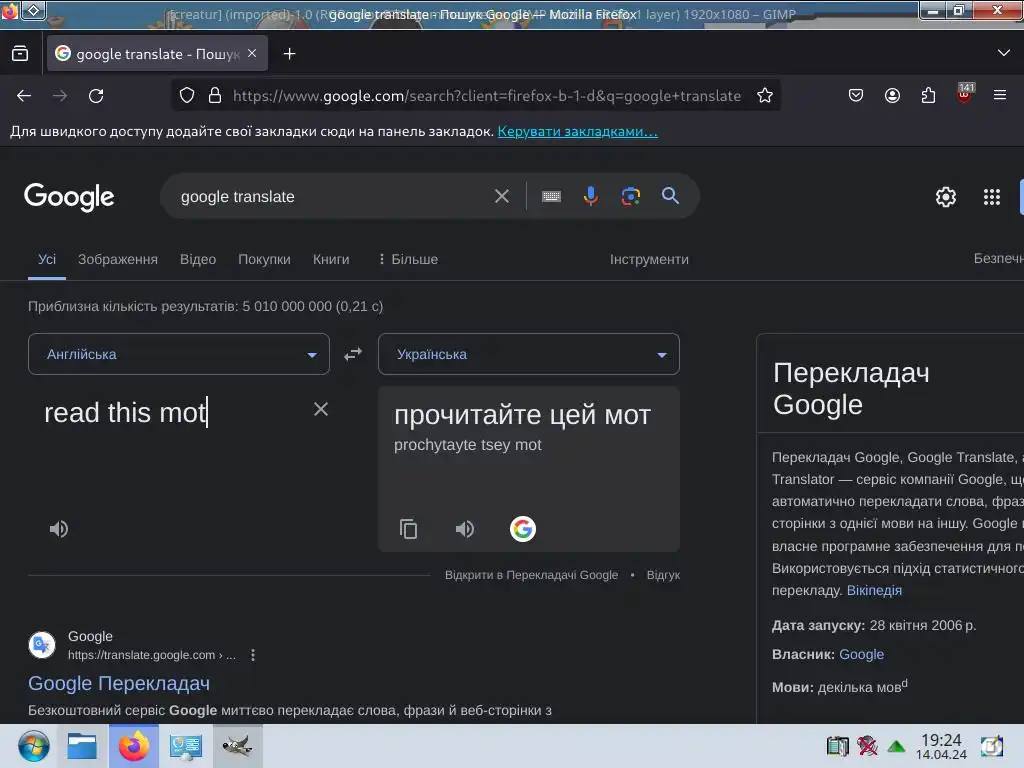
Task: Open the Start menu orb in taskbar
Action: [33, 746]
